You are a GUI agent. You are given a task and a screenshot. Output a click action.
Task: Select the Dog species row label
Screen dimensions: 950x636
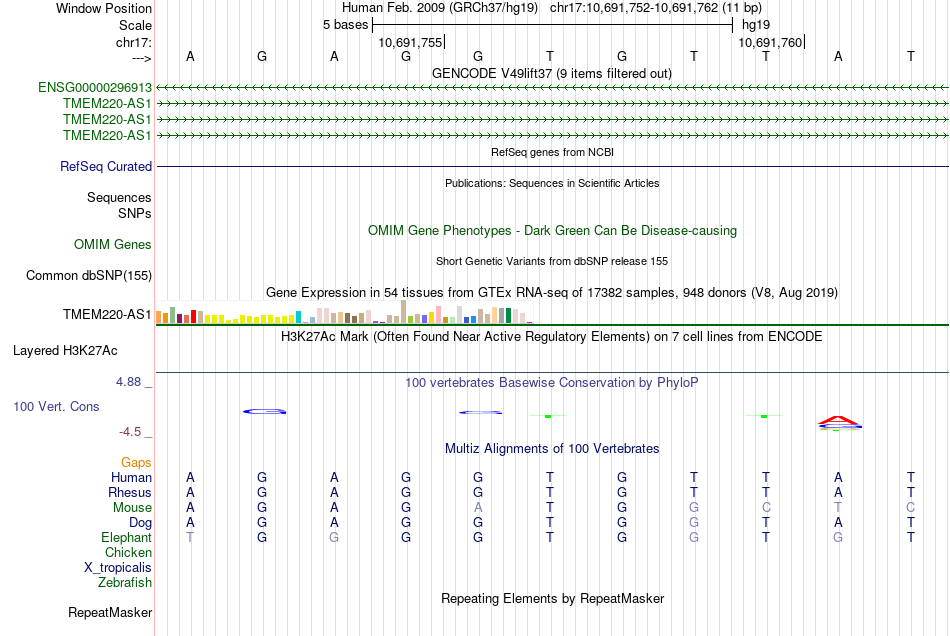(x=140, y=523)
